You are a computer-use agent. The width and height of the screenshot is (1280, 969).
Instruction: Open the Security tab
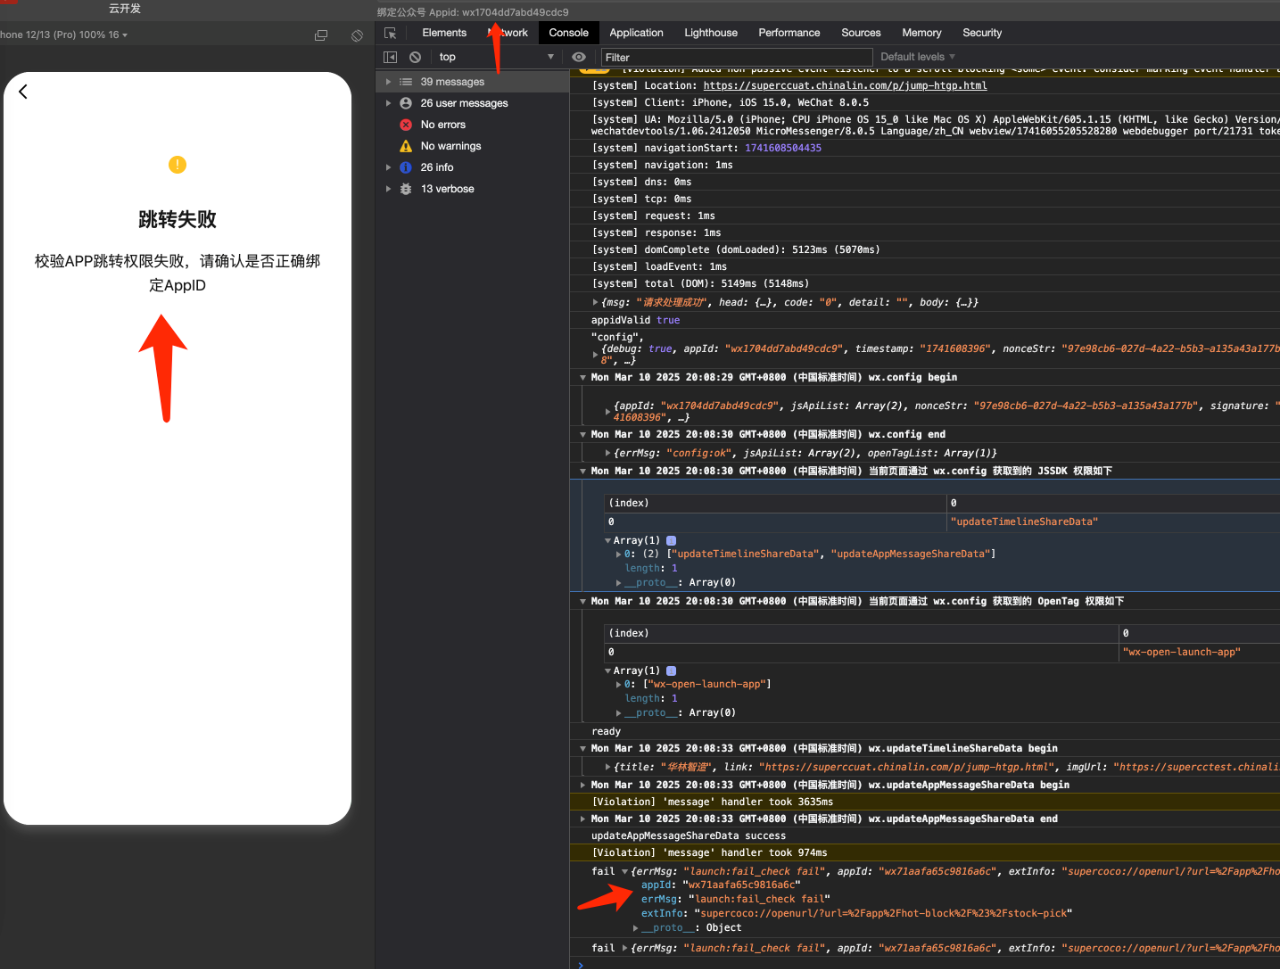[x=982, y=33]
